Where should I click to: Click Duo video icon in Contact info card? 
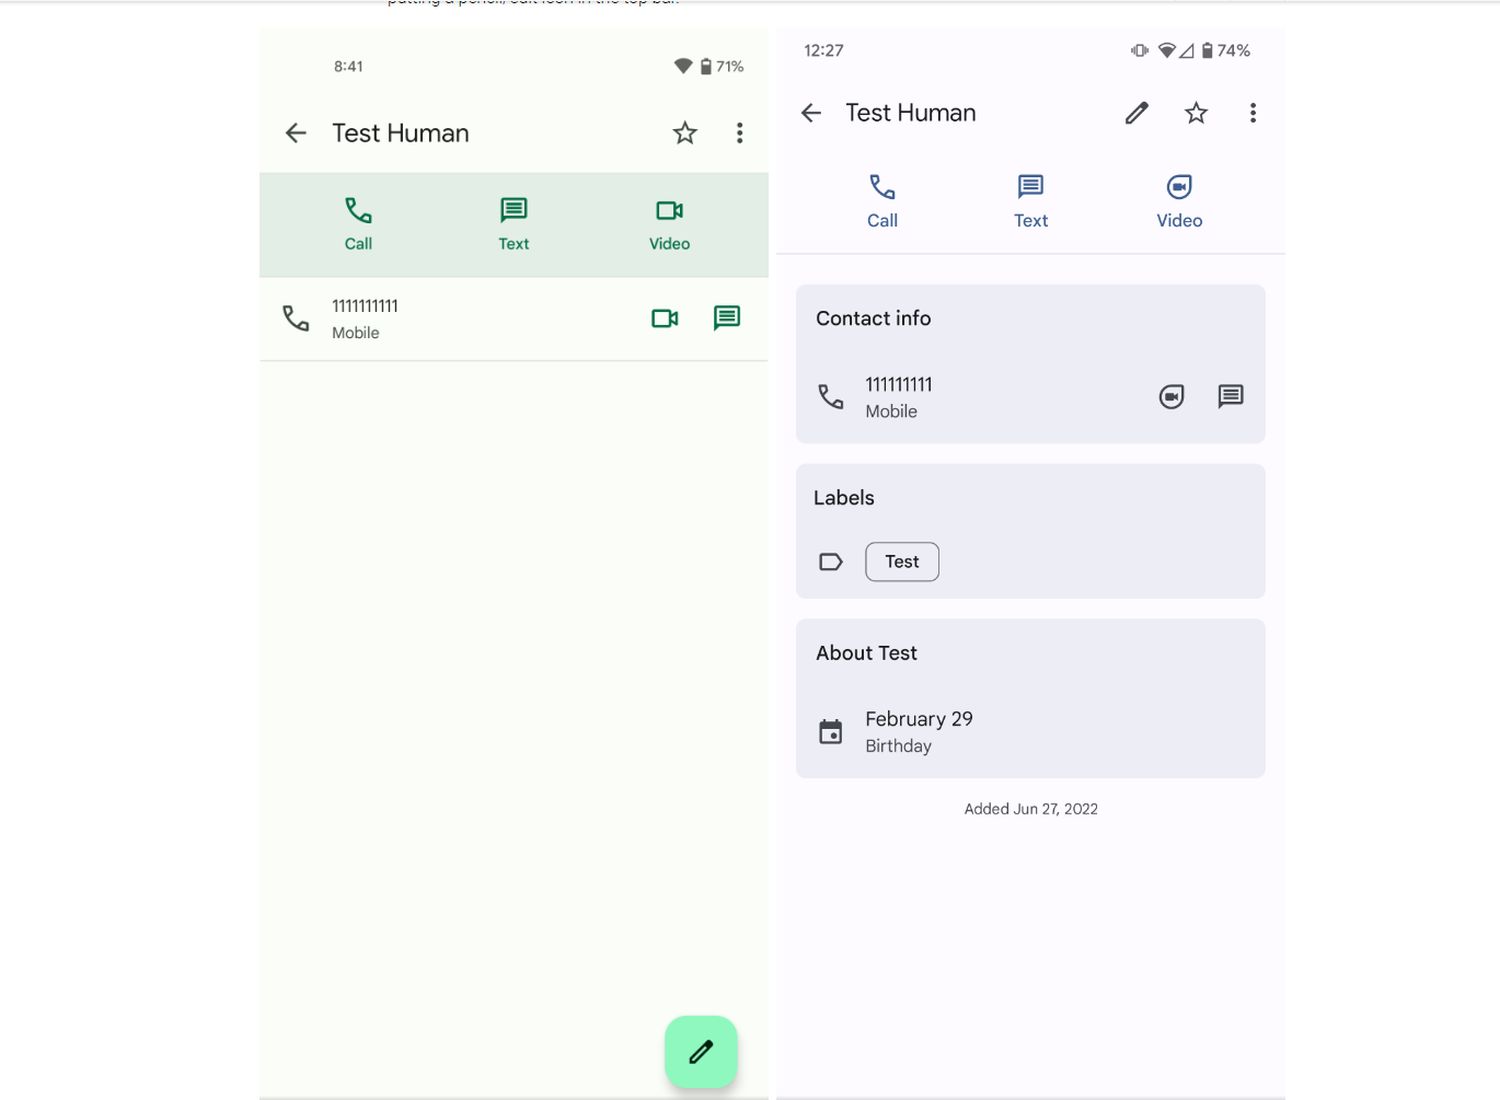1172,397
